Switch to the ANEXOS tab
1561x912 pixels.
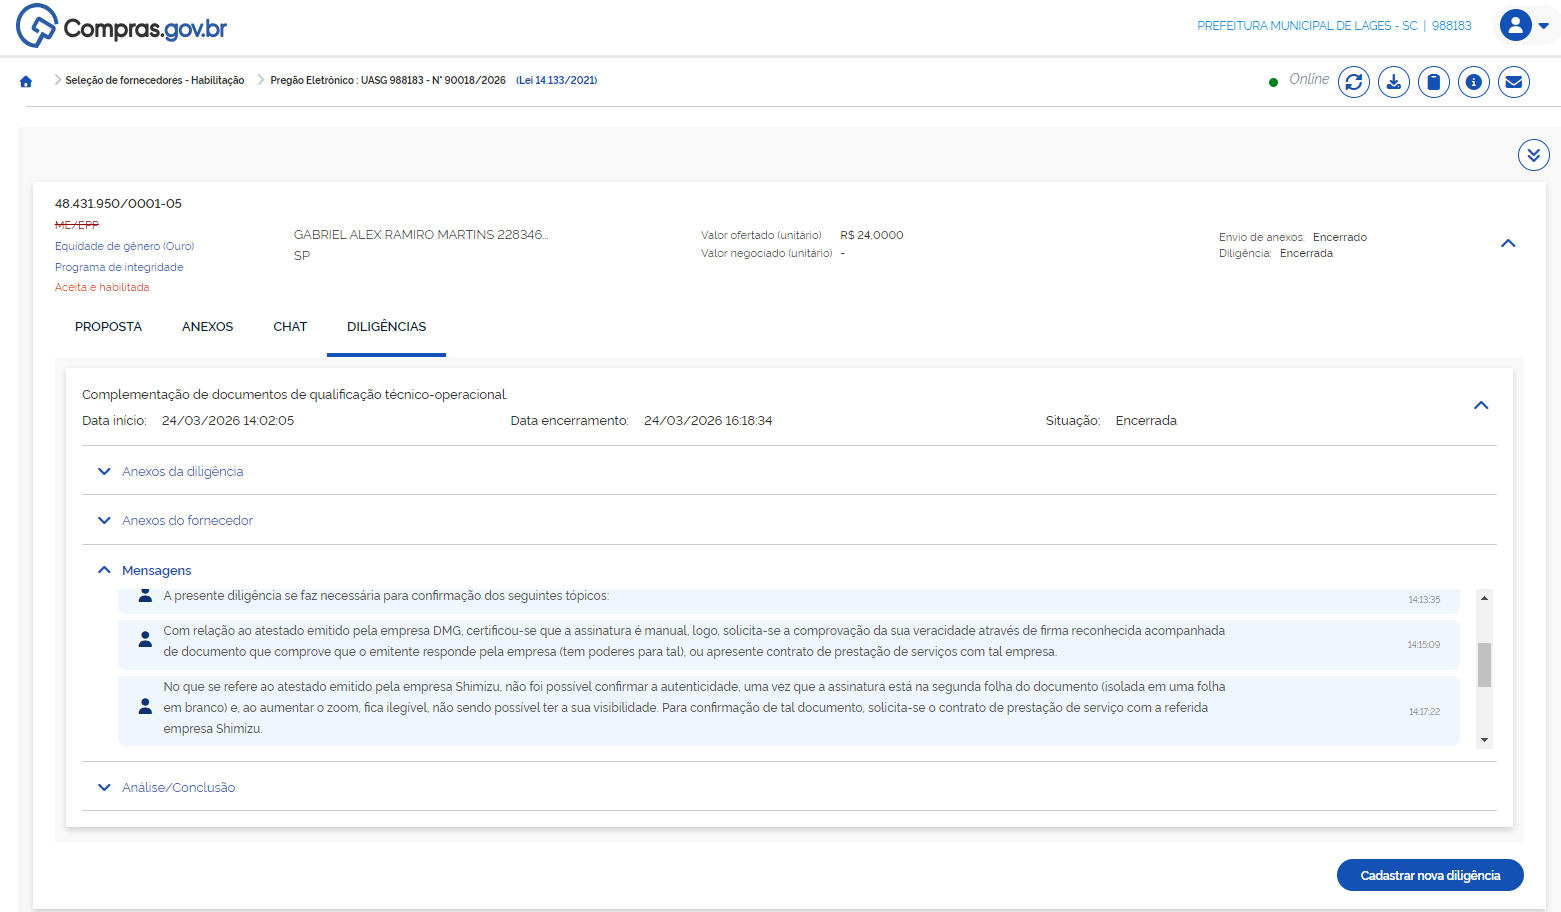click(208, 327)
